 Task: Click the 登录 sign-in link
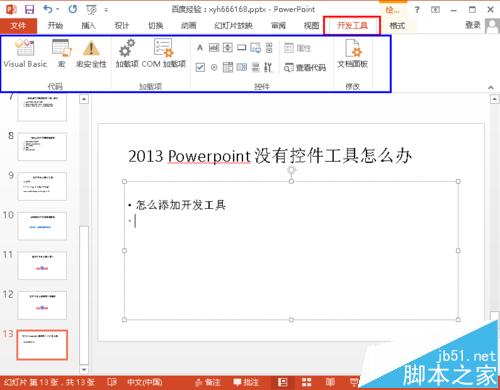473,25
